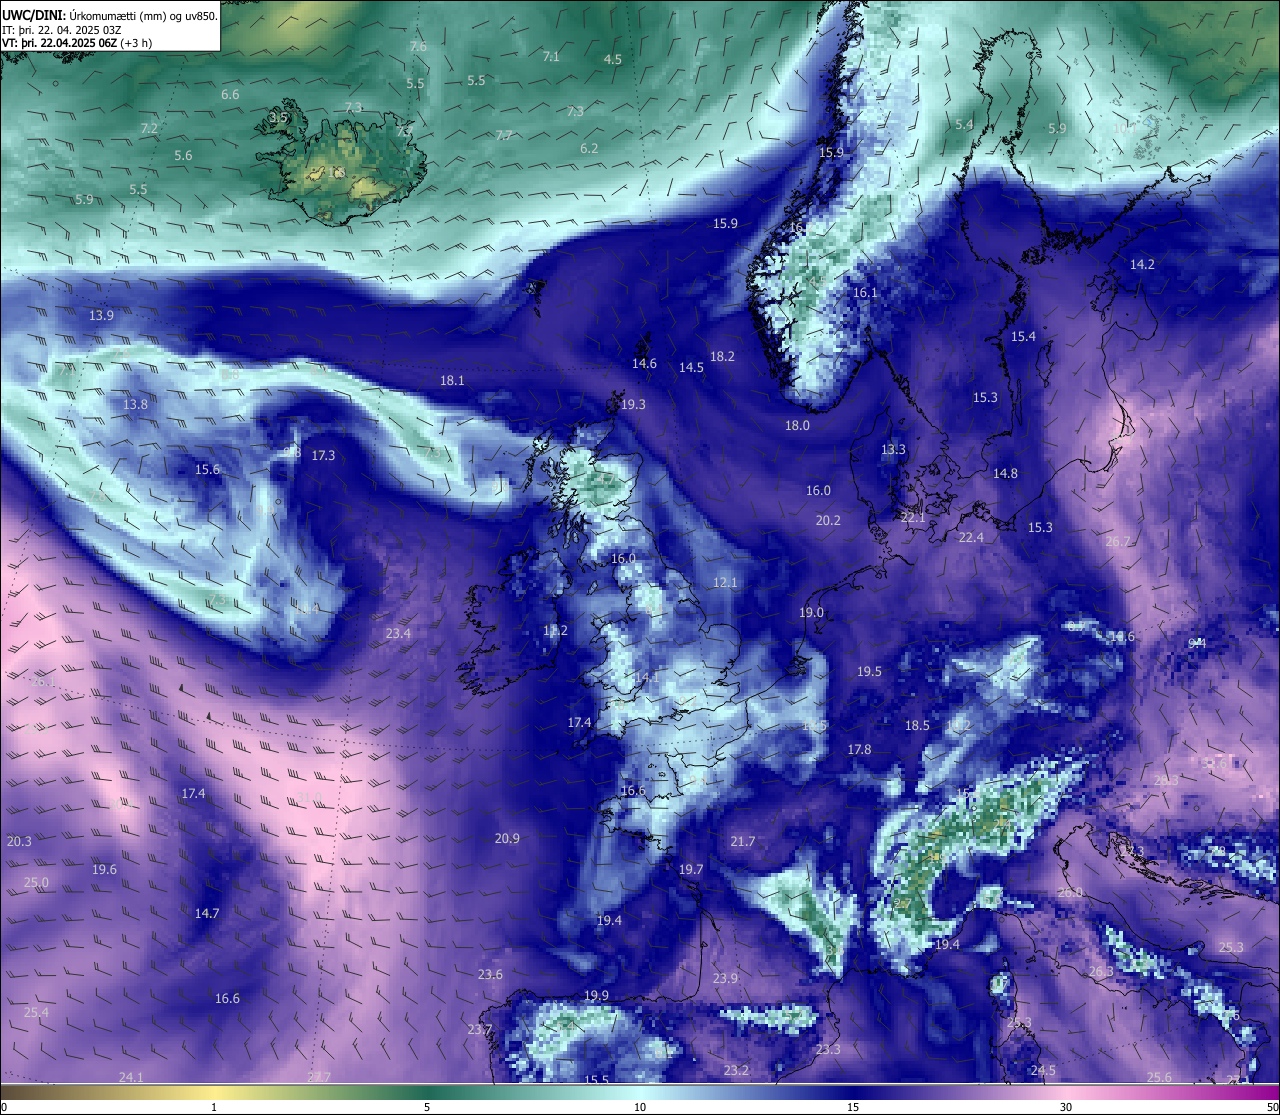Image resolution: width=1280 pixels, height=1115 pixels.
Task: Click the 25.0 value label
Action: pyautogui.click(x=36, y=883)
